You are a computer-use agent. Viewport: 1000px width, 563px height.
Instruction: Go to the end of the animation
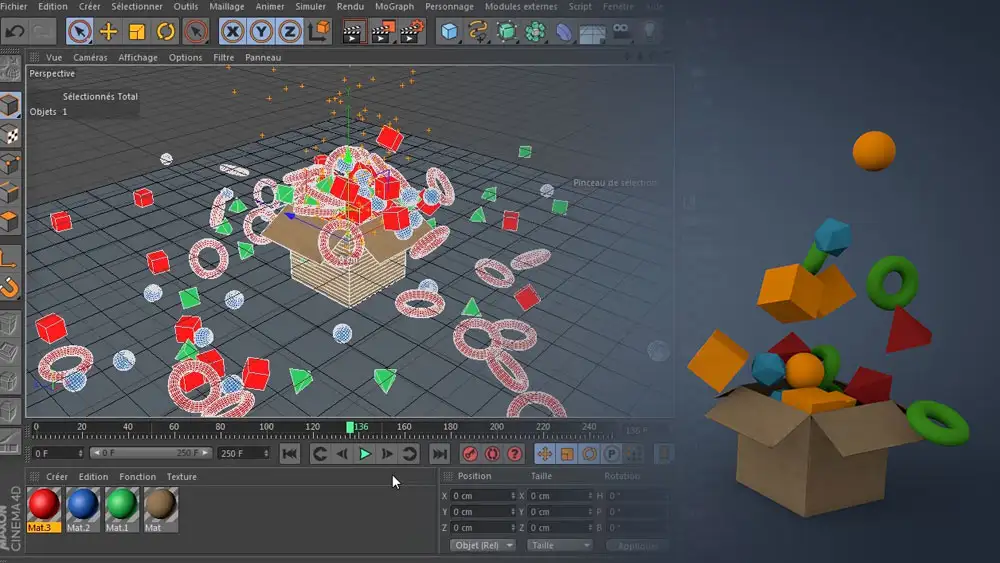click(x=439, y=454)
